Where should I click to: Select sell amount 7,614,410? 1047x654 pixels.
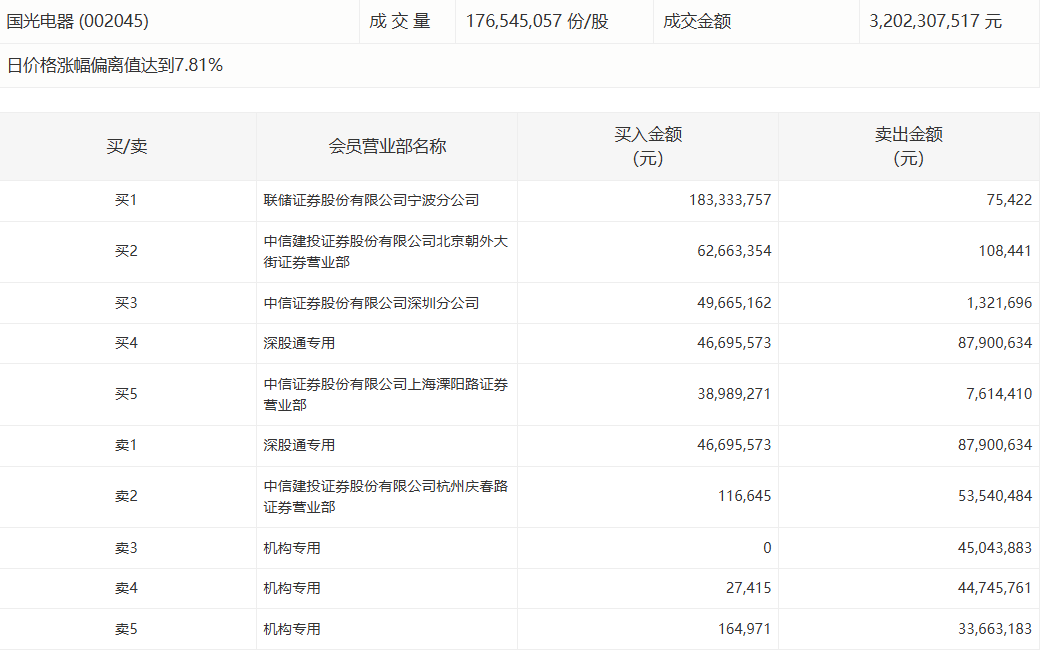pyautogui.click(x=999, y=394)
